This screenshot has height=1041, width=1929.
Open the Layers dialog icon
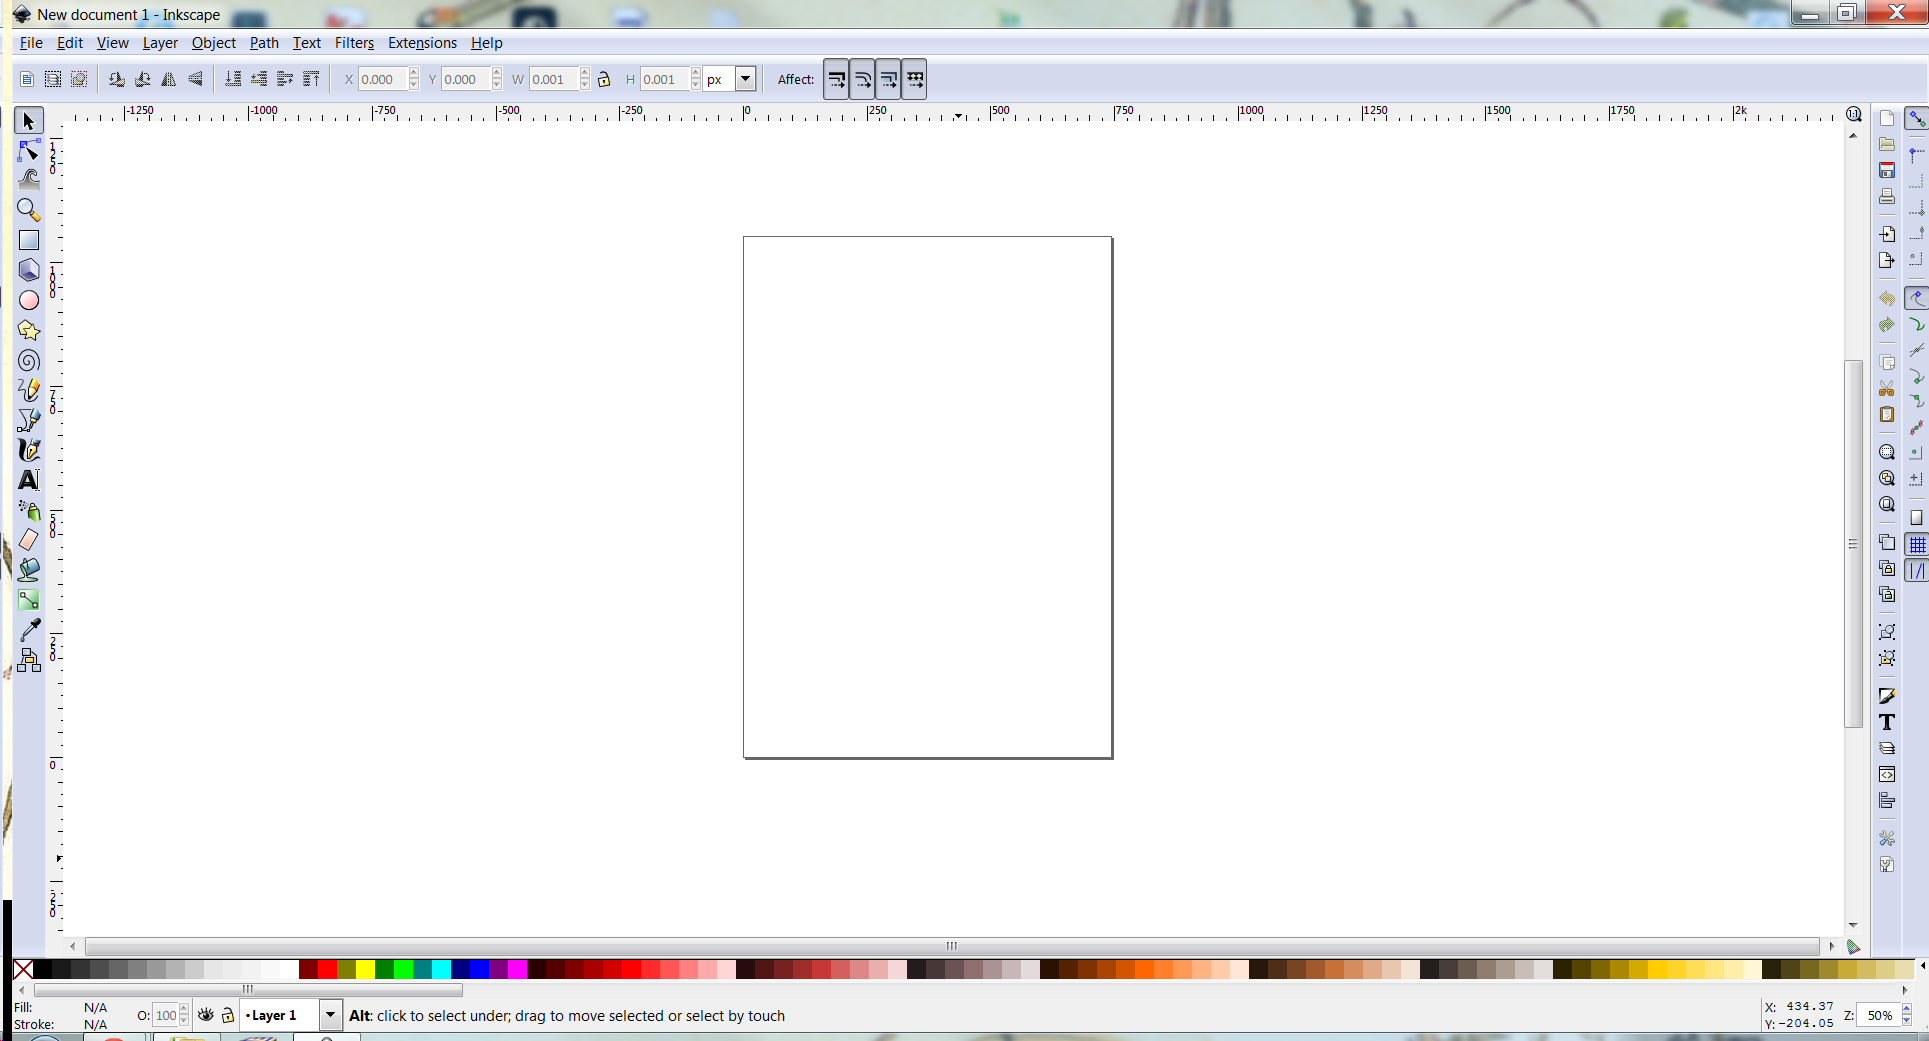click(x=1887, y=748)
